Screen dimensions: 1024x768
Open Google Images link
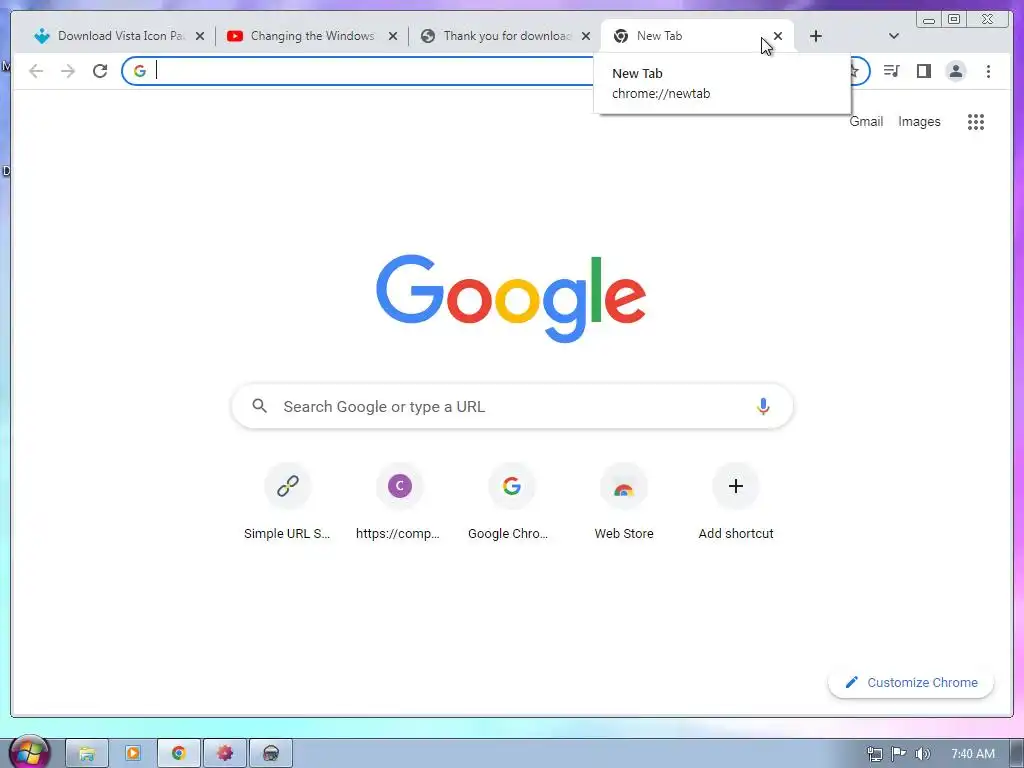(919, 121)
